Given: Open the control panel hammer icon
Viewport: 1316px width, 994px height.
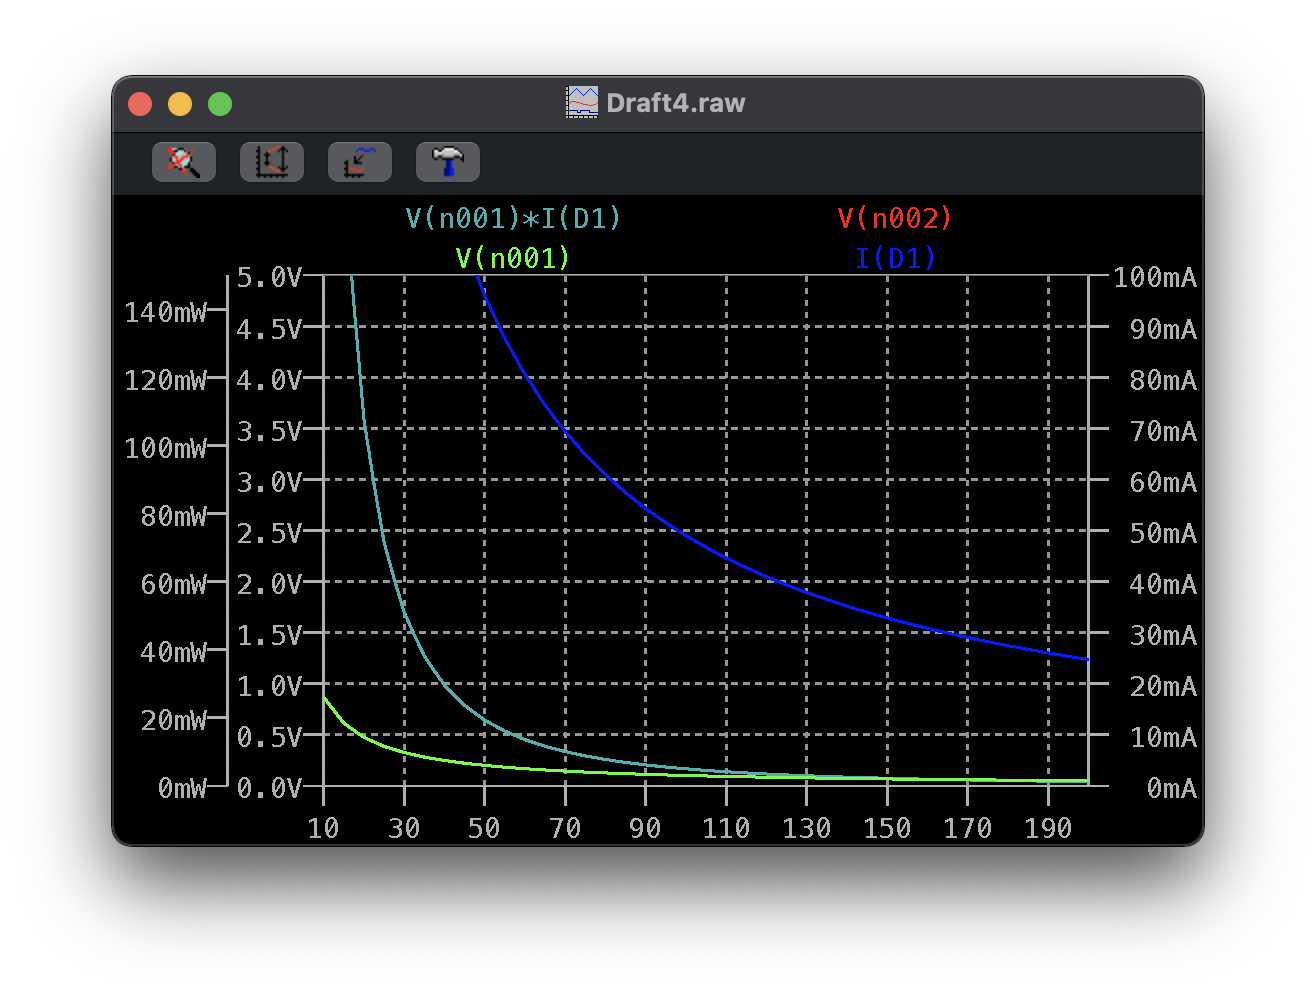Looking at the screenshot, I should 448,162.
